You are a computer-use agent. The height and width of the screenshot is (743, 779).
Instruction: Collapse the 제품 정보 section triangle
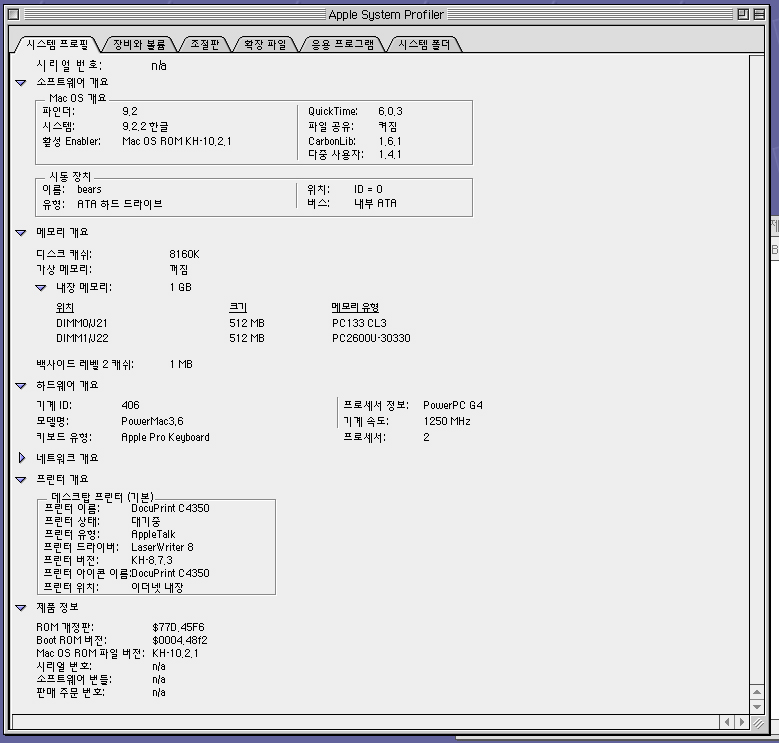pyautogui.click(x=21, y=608)
